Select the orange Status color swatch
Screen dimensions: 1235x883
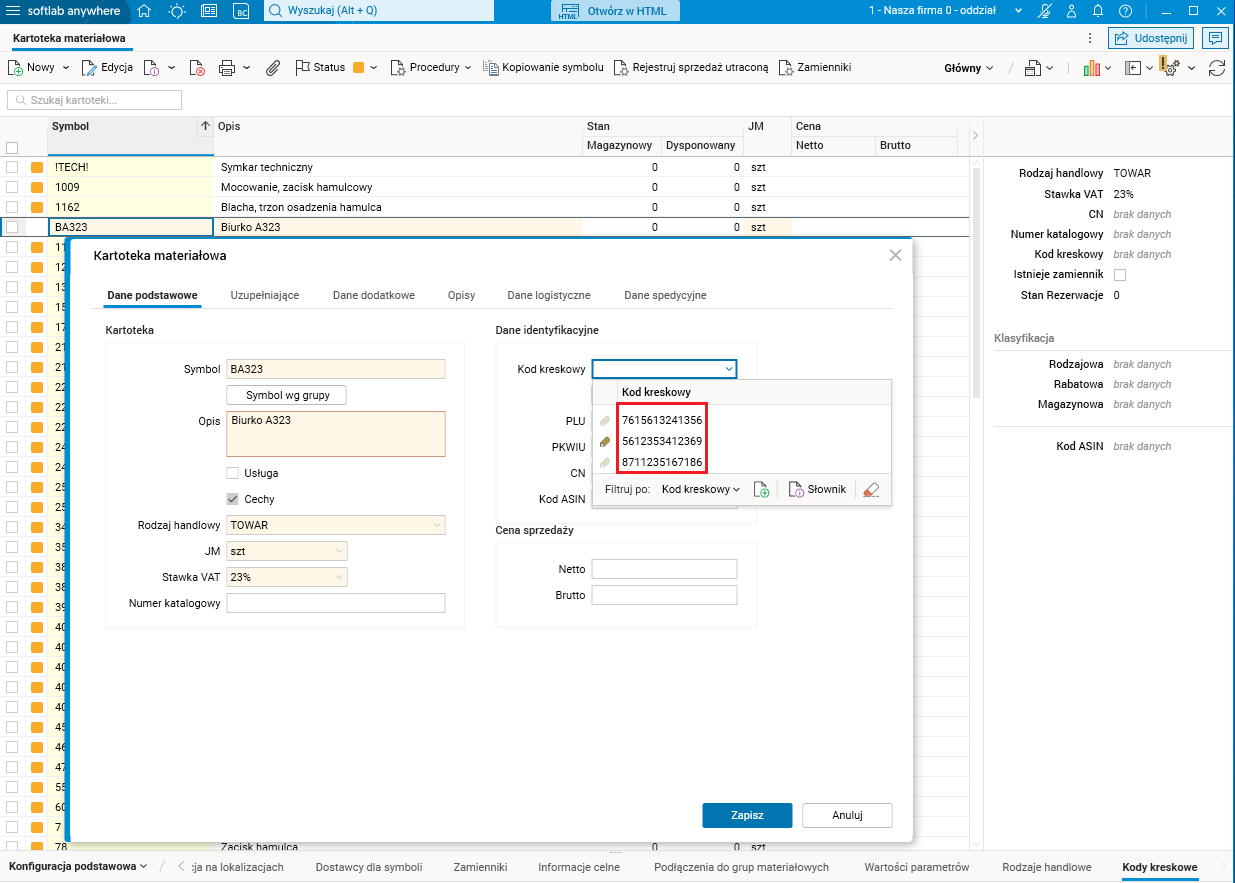pos(359,68)
